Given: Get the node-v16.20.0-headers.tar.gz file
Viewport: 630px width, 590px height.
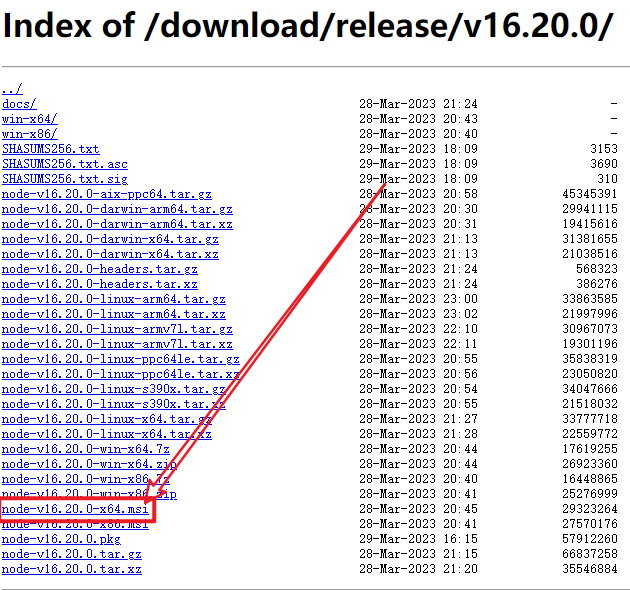Looking at the screenshot, I should click(99, 269).
